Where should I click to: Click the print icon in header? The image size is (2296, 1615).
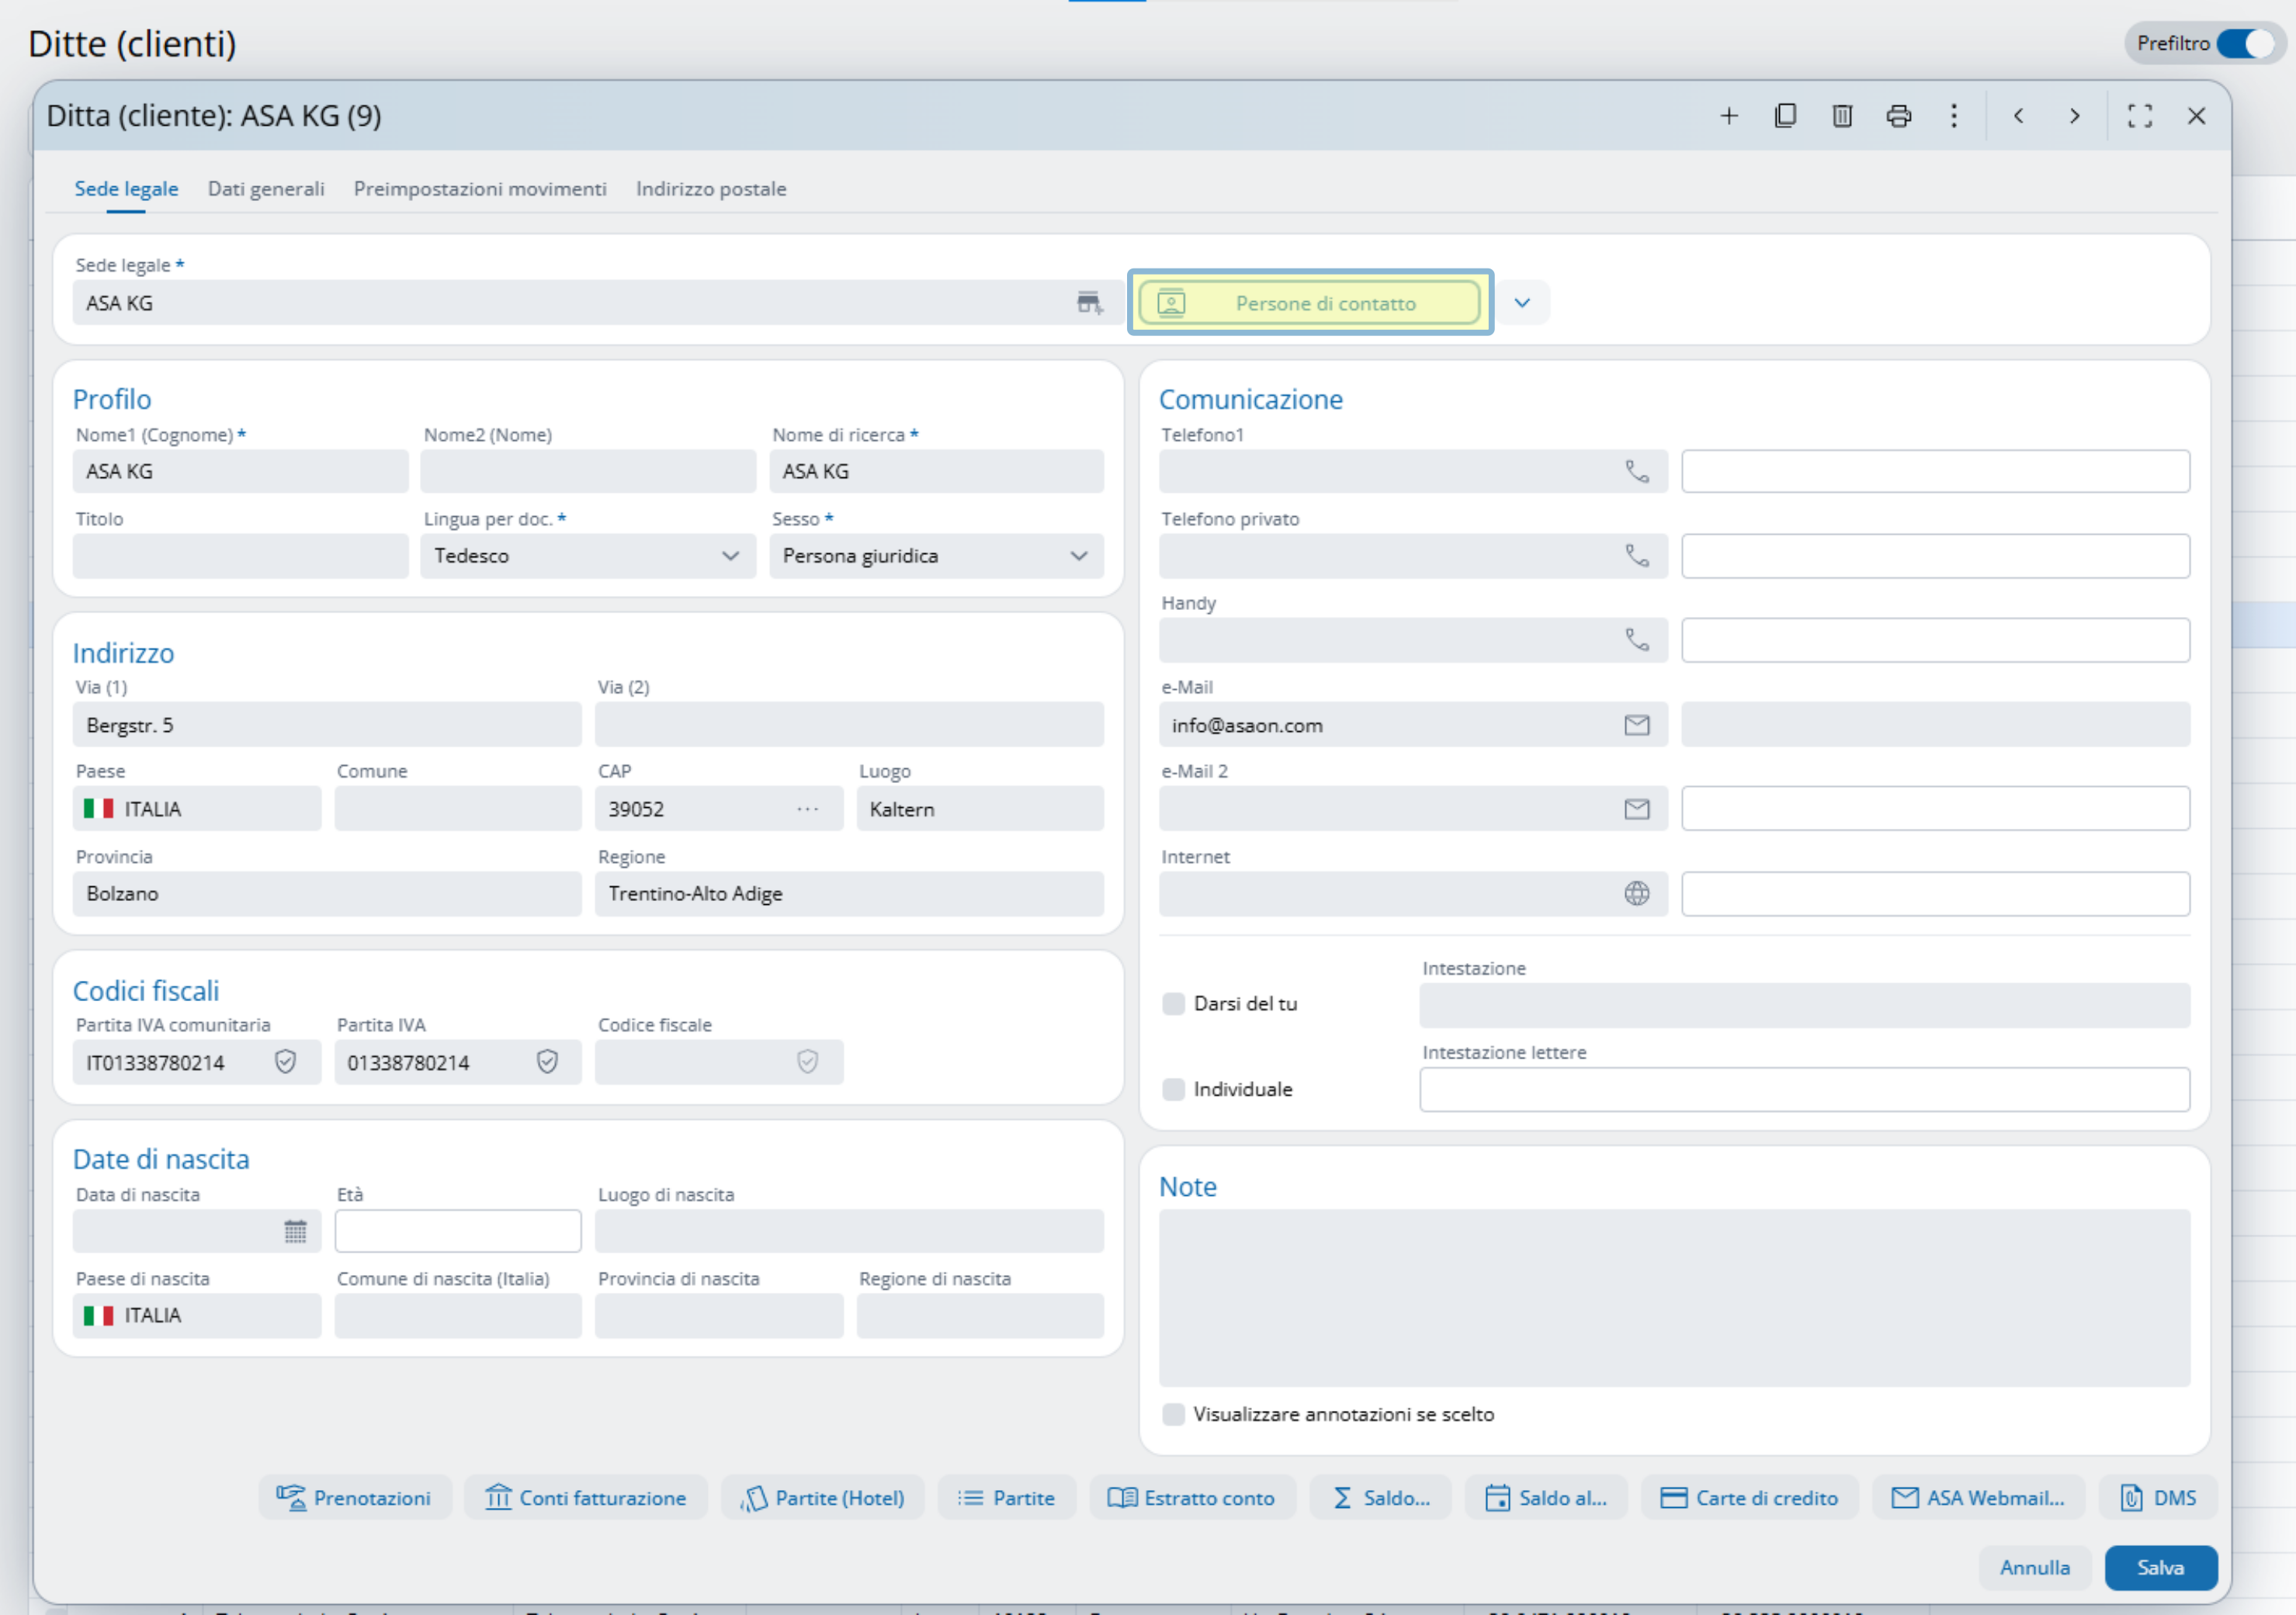[x=1898, y=116]
